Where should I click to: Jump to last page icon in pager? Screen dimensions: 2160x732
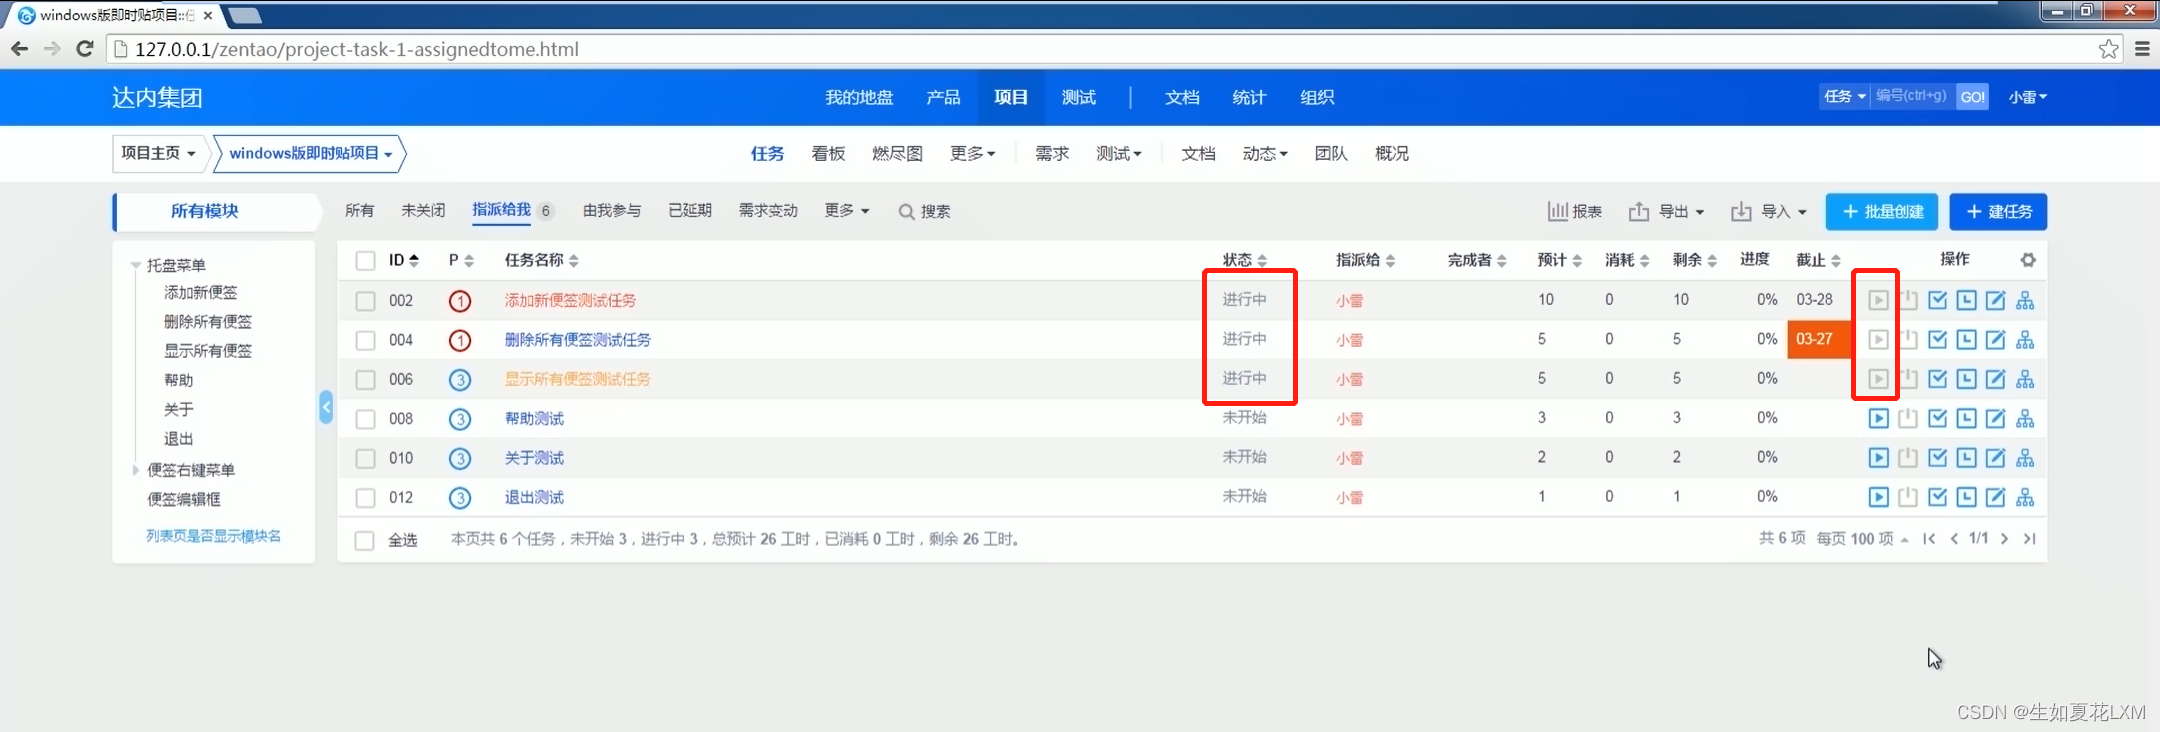click(2029, 539)
